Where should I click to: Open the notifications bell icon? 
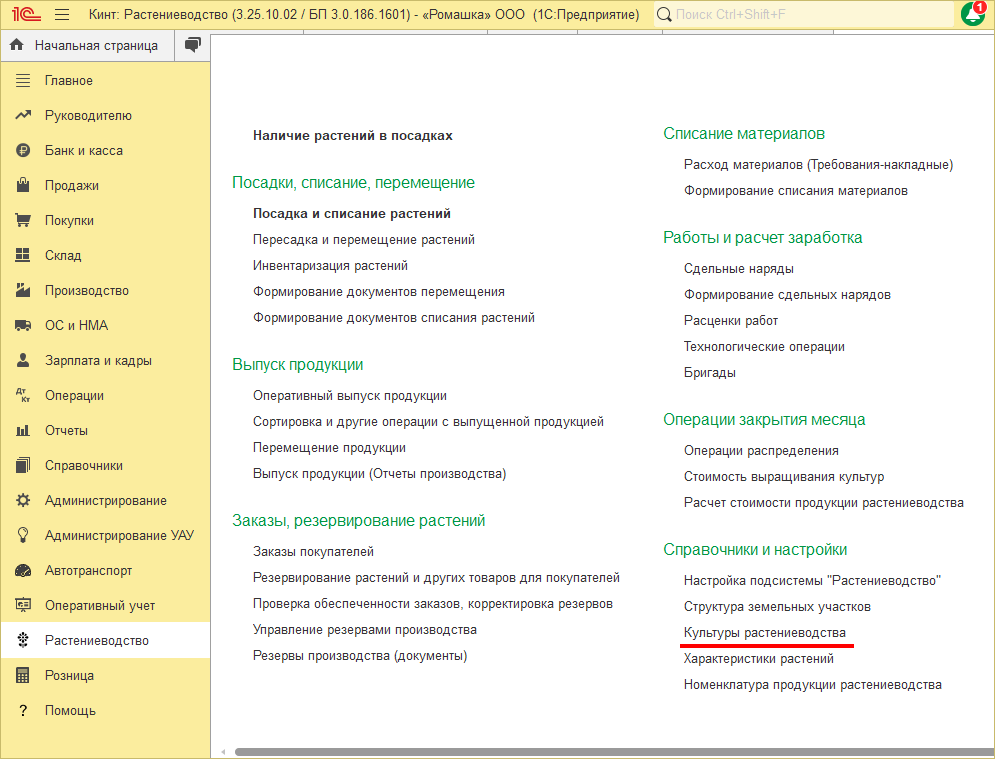tap(972, 15)
